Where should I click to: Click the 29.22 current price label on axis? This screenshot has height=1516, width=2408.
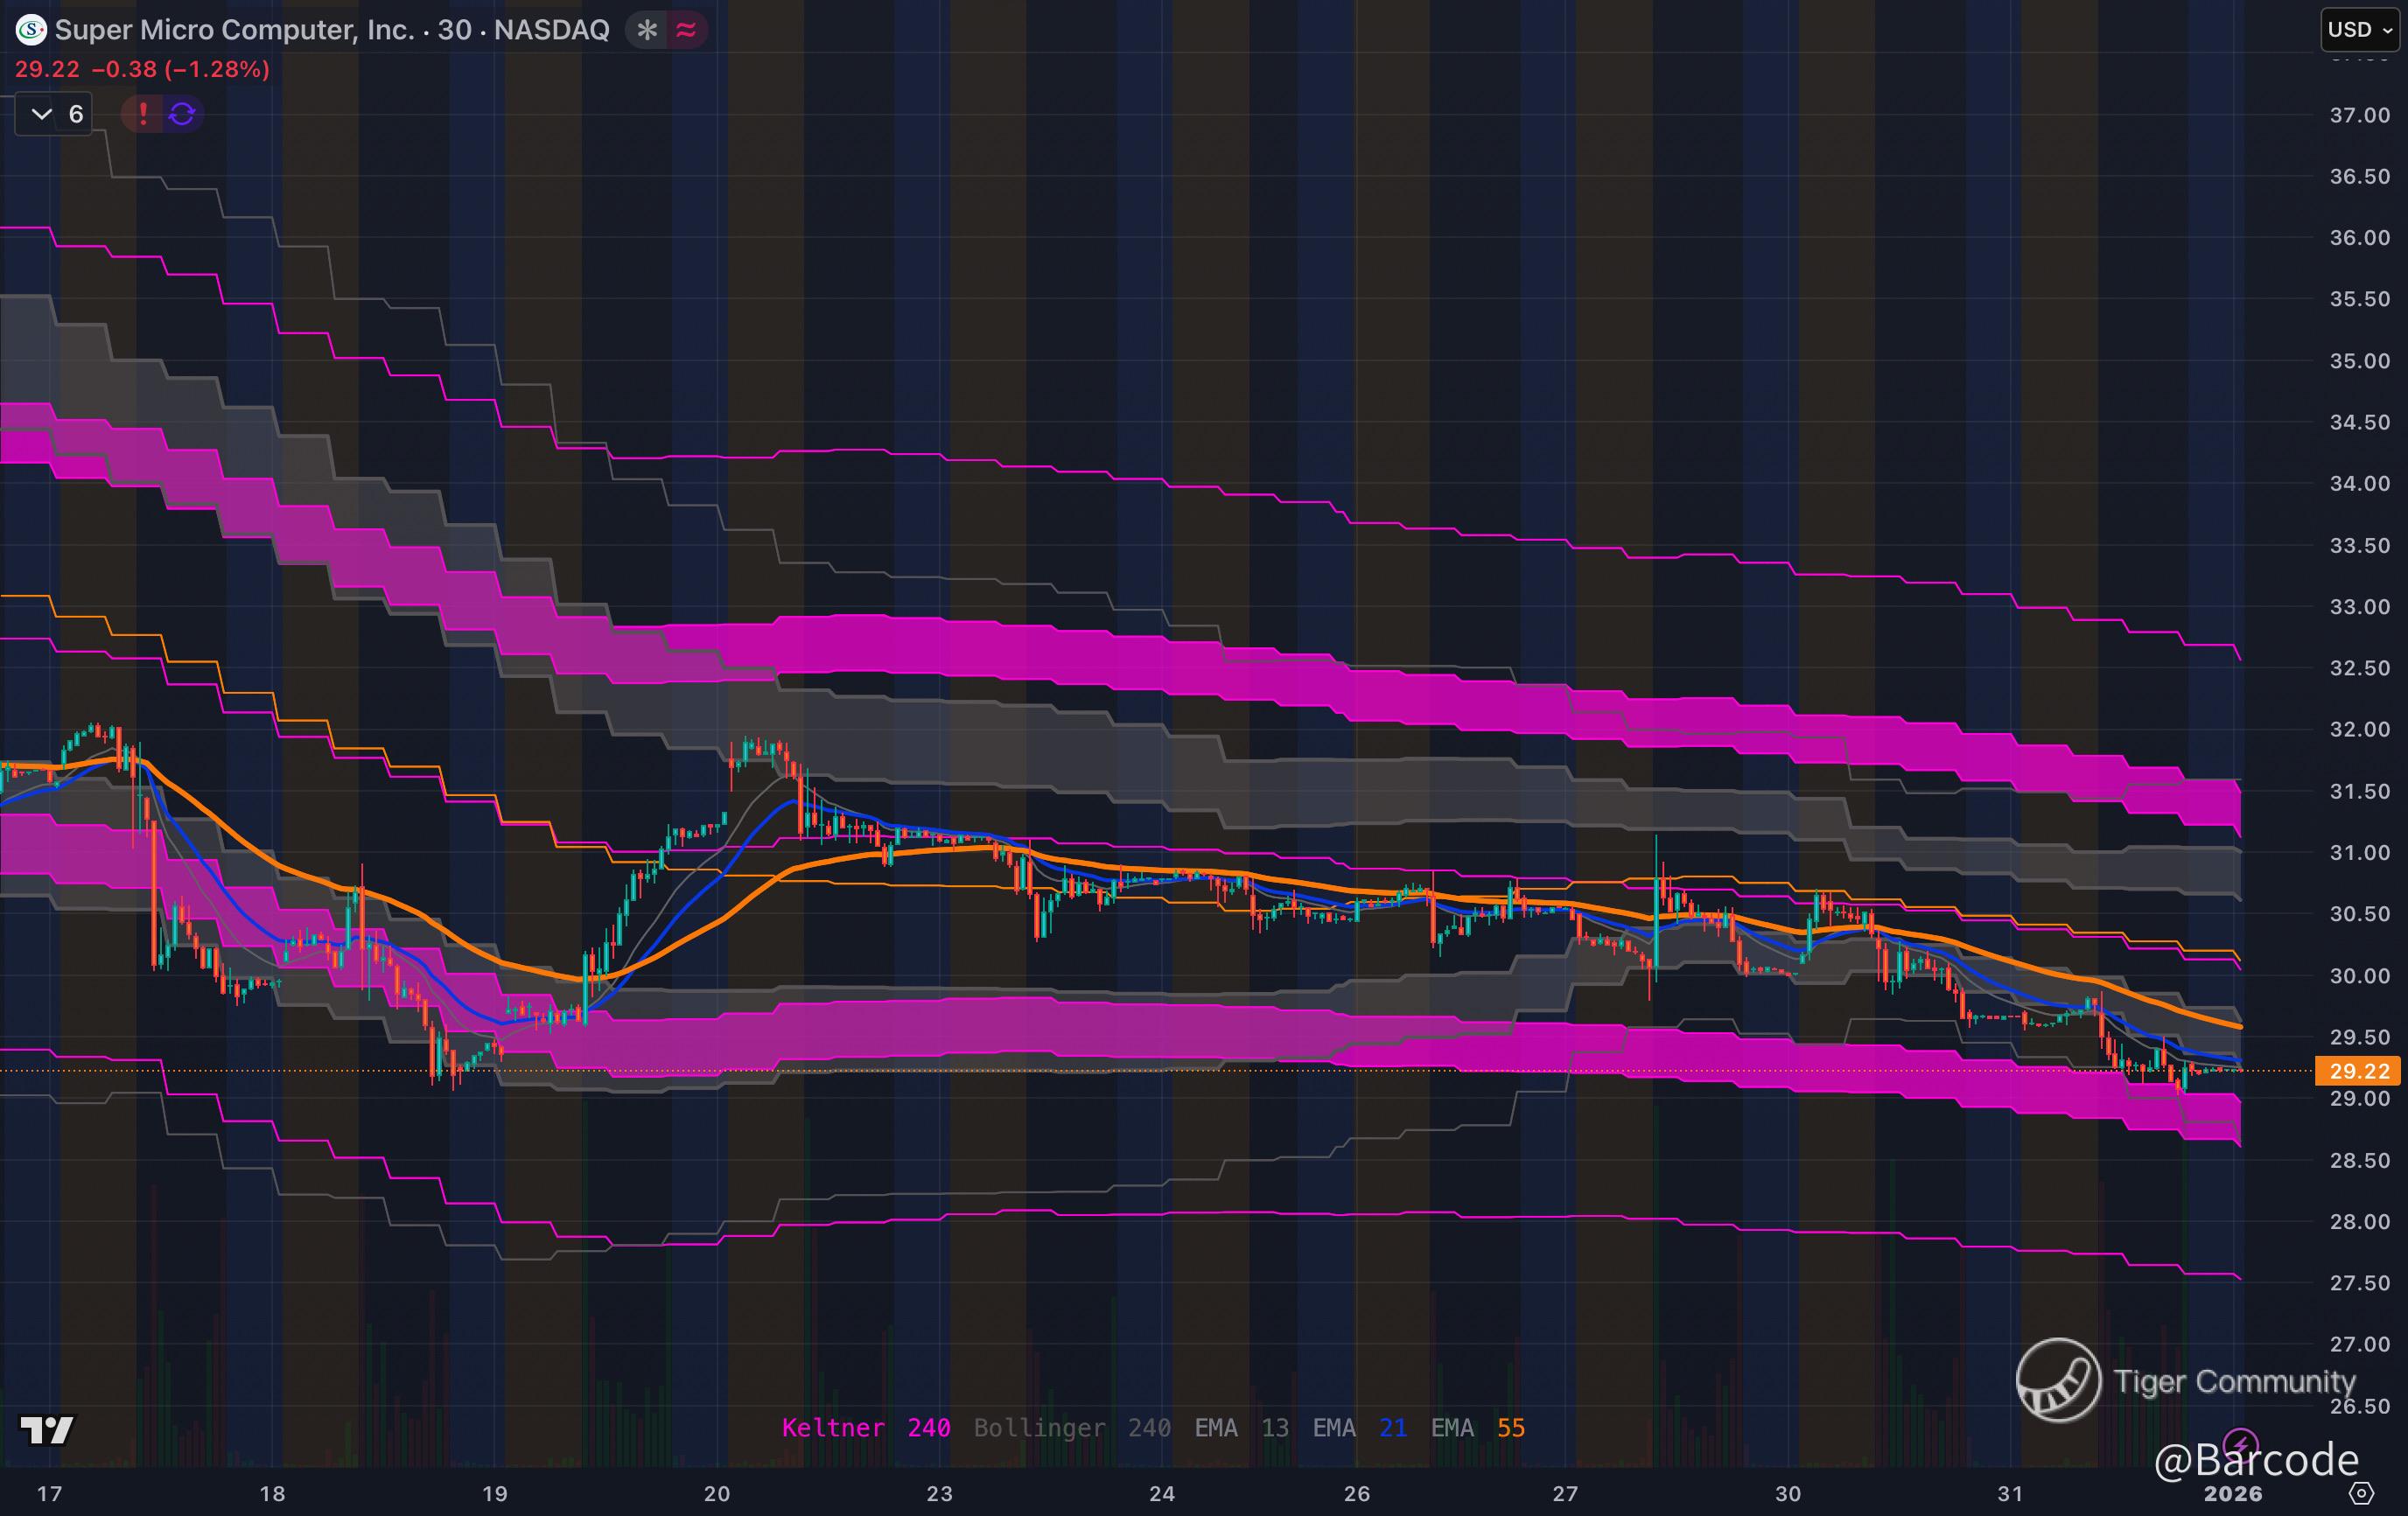[x=2358, y=1071]
